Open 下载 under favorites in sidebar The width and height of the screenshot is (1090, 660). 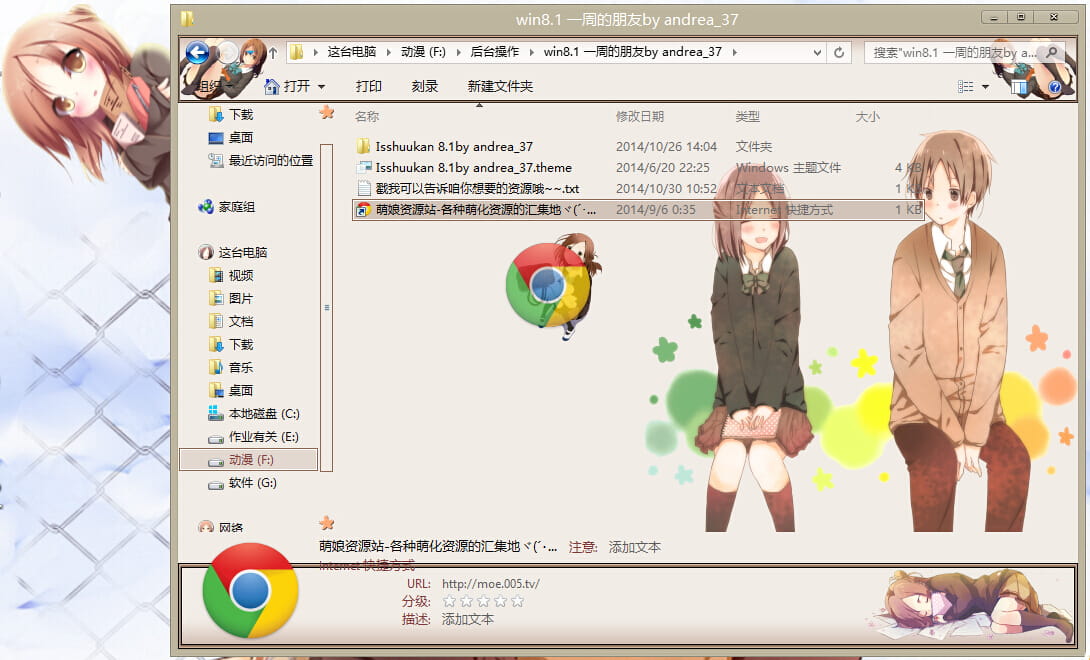coord(241,114)
